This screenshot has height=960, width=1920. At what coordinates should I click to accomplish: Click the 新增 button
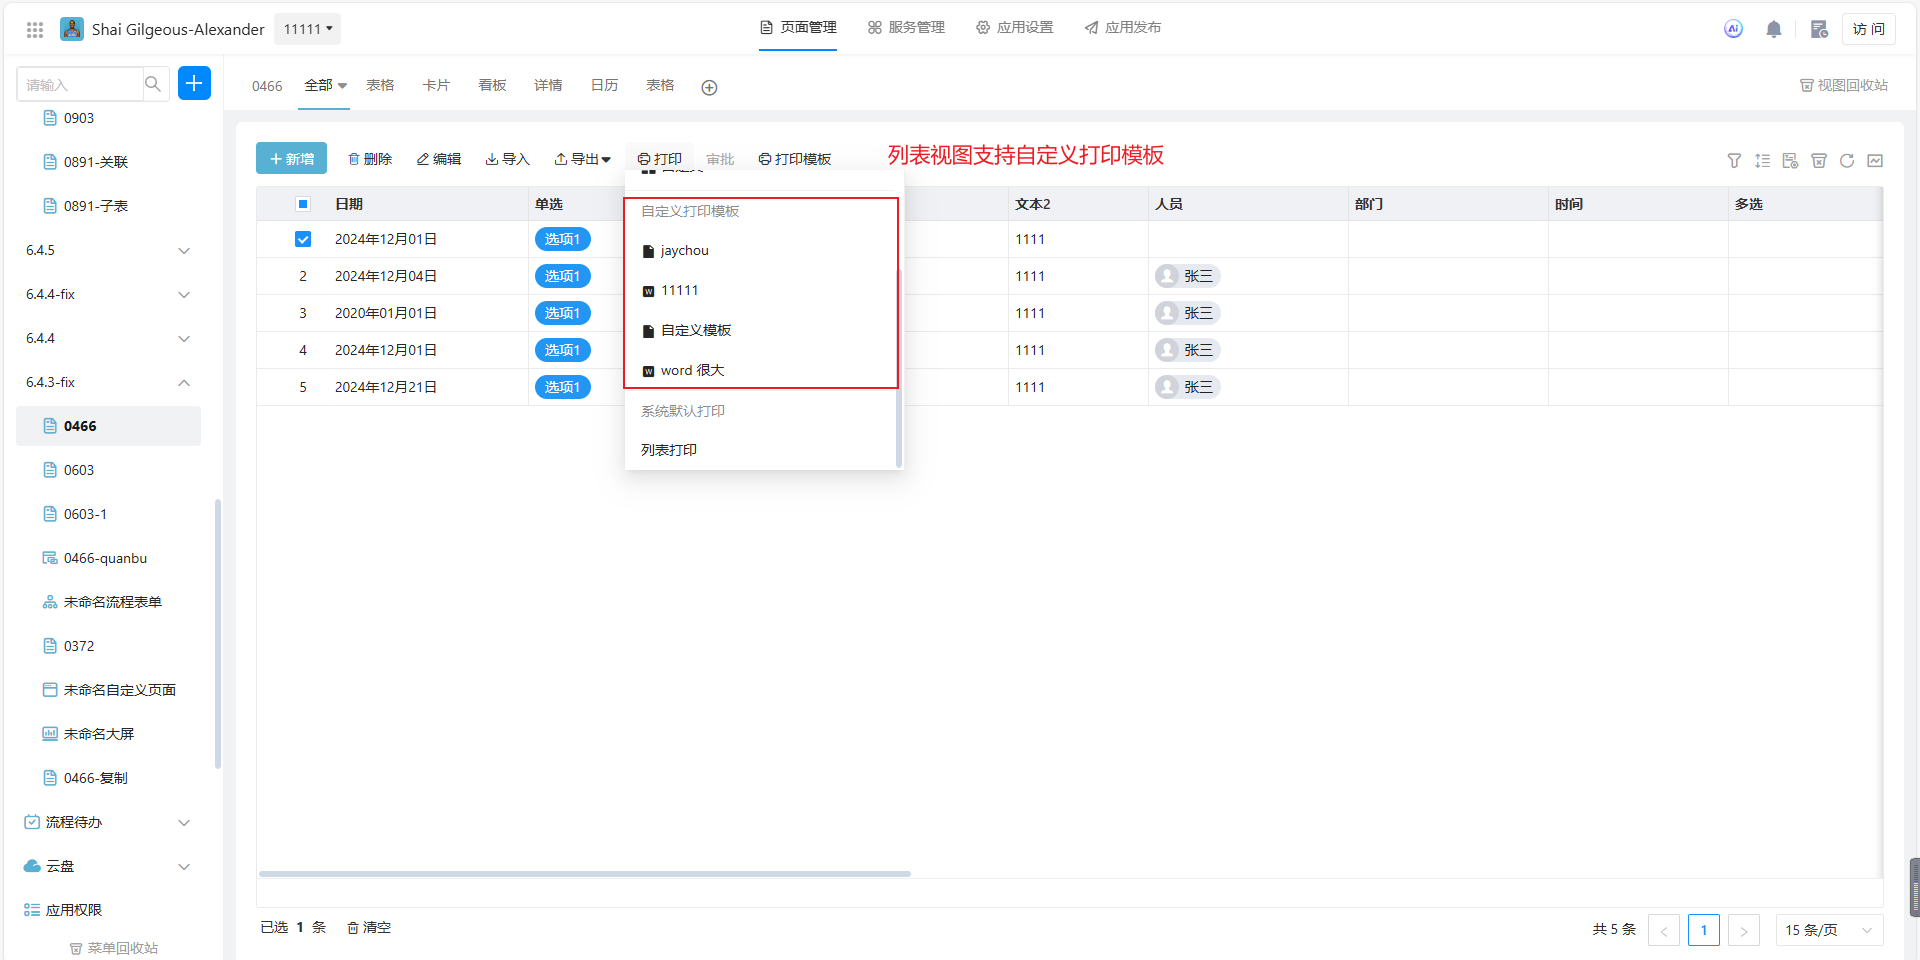coord(291,159)
